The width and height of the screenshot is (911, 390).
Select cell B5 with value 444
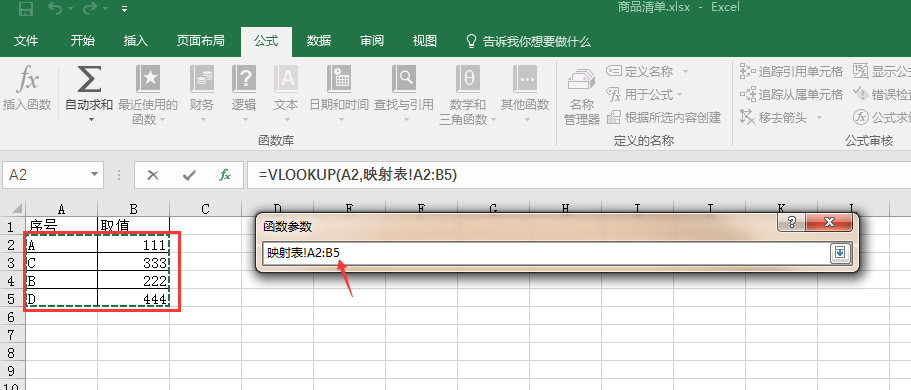[x=134, y=299]
